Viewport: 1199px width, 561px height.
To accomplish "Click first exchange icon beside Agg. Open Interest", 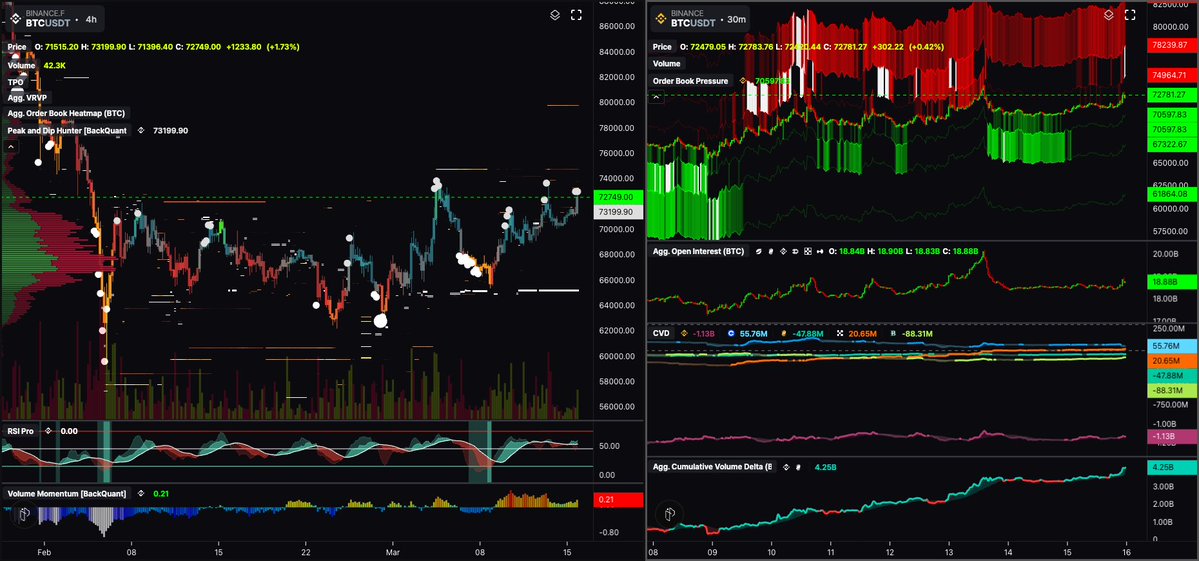I will pos(759,251).
